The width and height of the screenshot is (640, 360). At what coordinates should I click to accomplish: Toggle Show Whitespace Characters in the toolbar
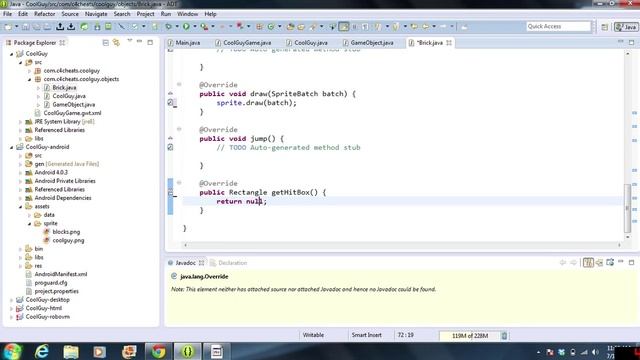point(365,27)
